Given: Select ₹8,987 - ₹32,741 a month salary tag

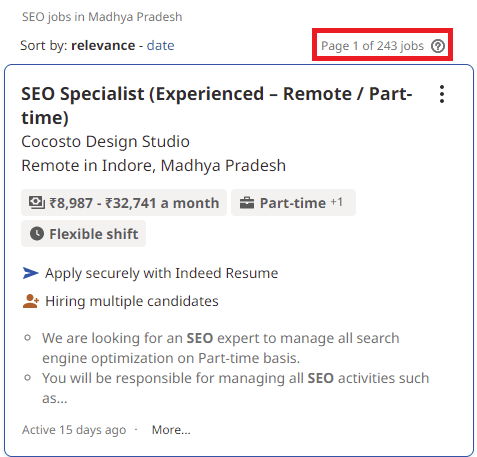Looking at the screenshot, I should (x=124, y=203).
